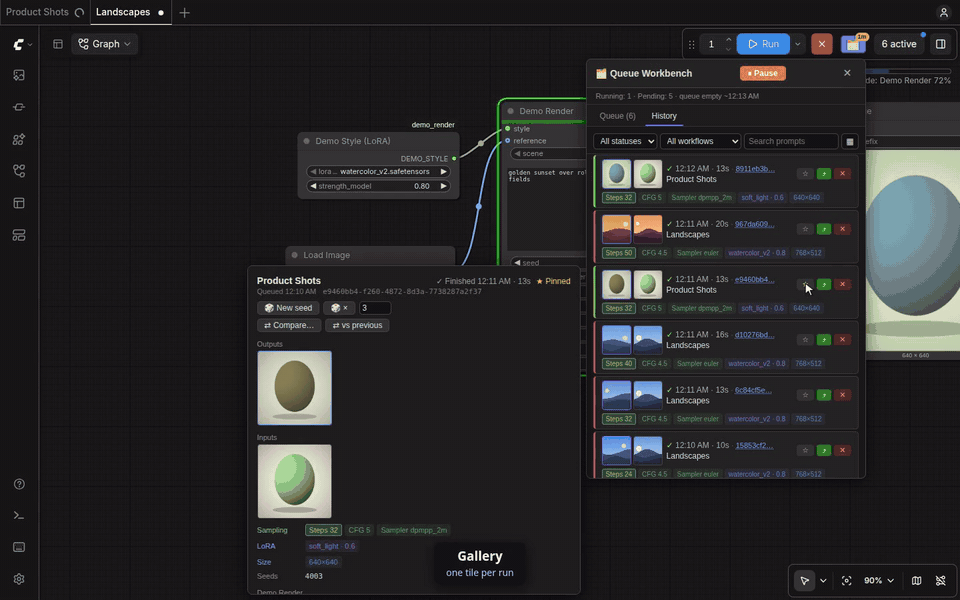Pause the queue with the Pause button
Viewport: 960px width, 600px height.
click(x=762, y=73)
